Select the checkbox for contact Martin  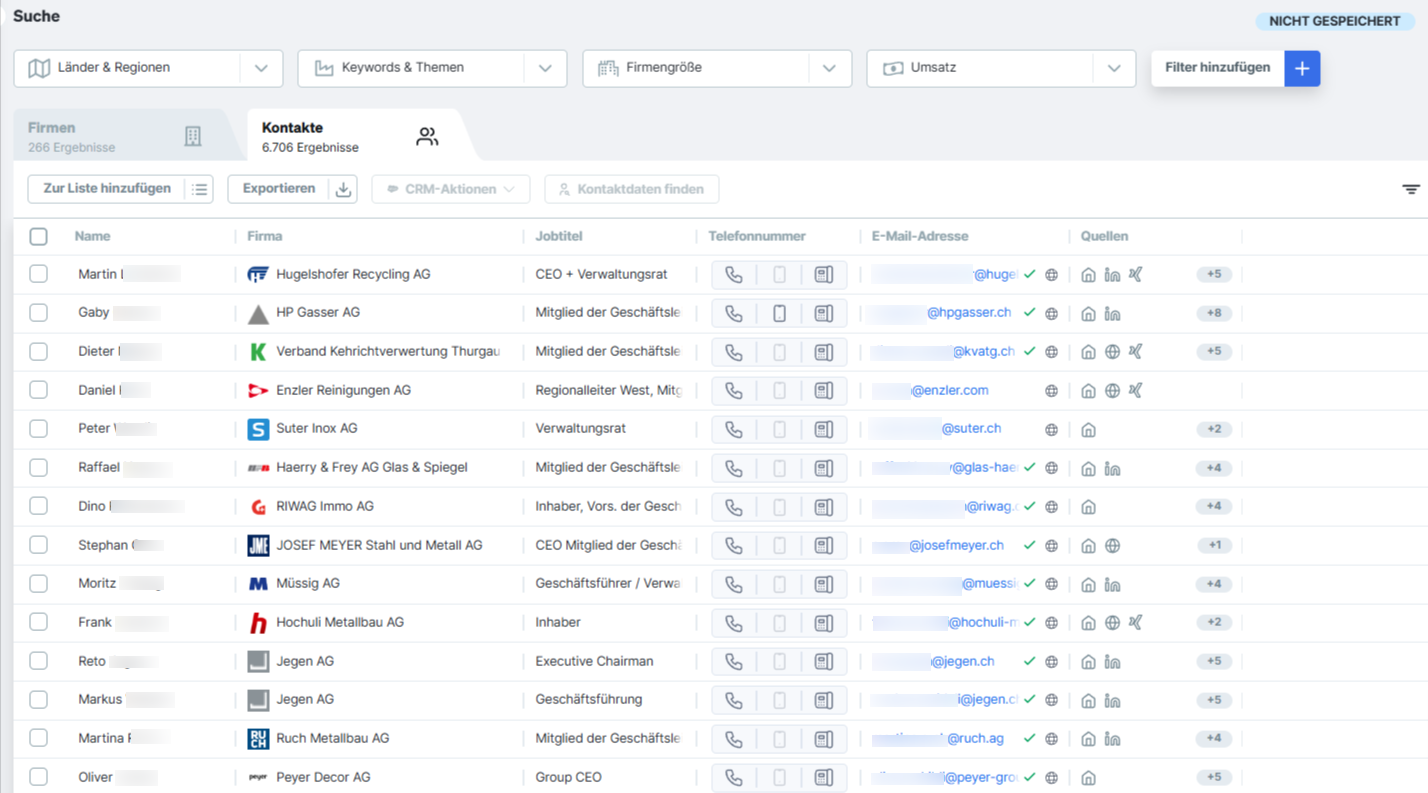tap(38, 274)
